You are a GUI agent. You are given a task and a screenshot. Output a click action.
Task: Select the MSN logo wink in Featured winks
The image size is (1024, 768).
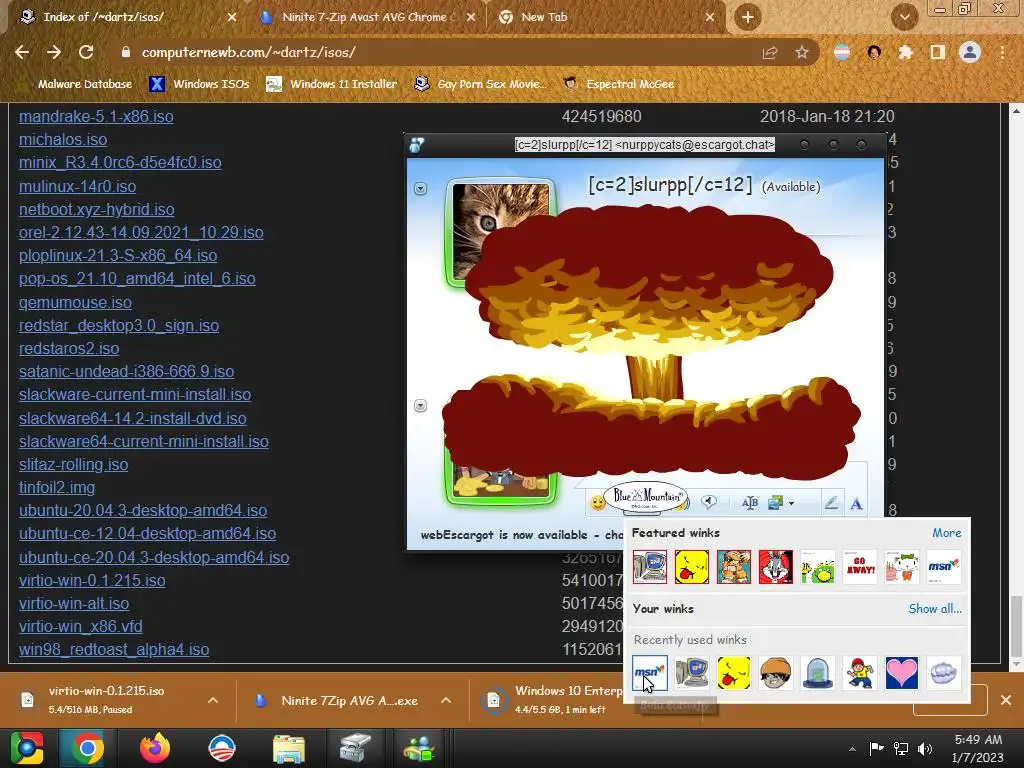click(944, 566)
